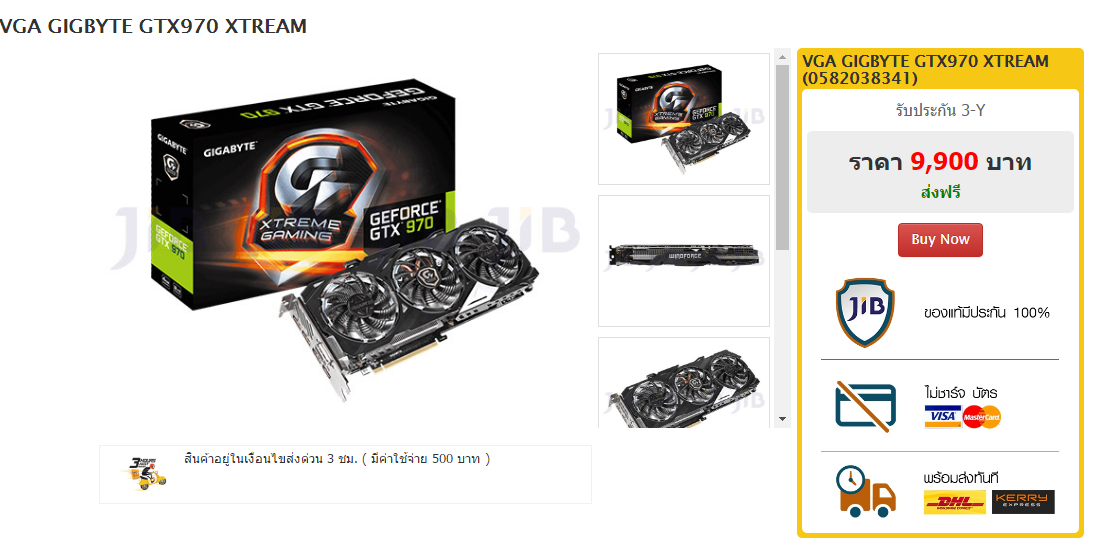Screen dimensions: 1113x554
Task: Click the MasterCard logo
Action: 982,417
